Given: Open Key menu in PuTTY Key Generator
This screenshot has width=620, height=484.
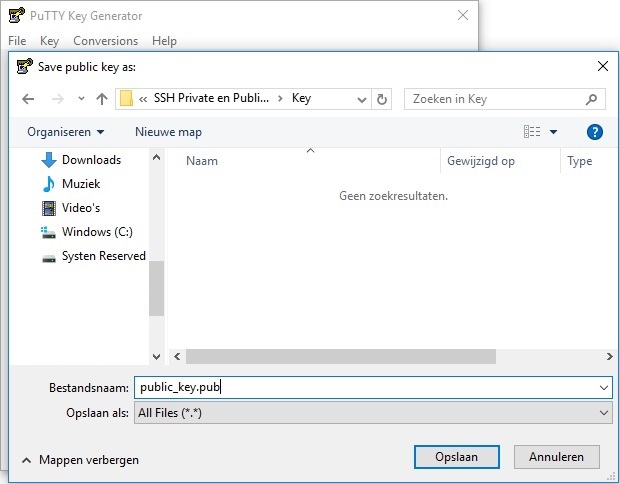Looking at the screenshot, I should point(49,41).
